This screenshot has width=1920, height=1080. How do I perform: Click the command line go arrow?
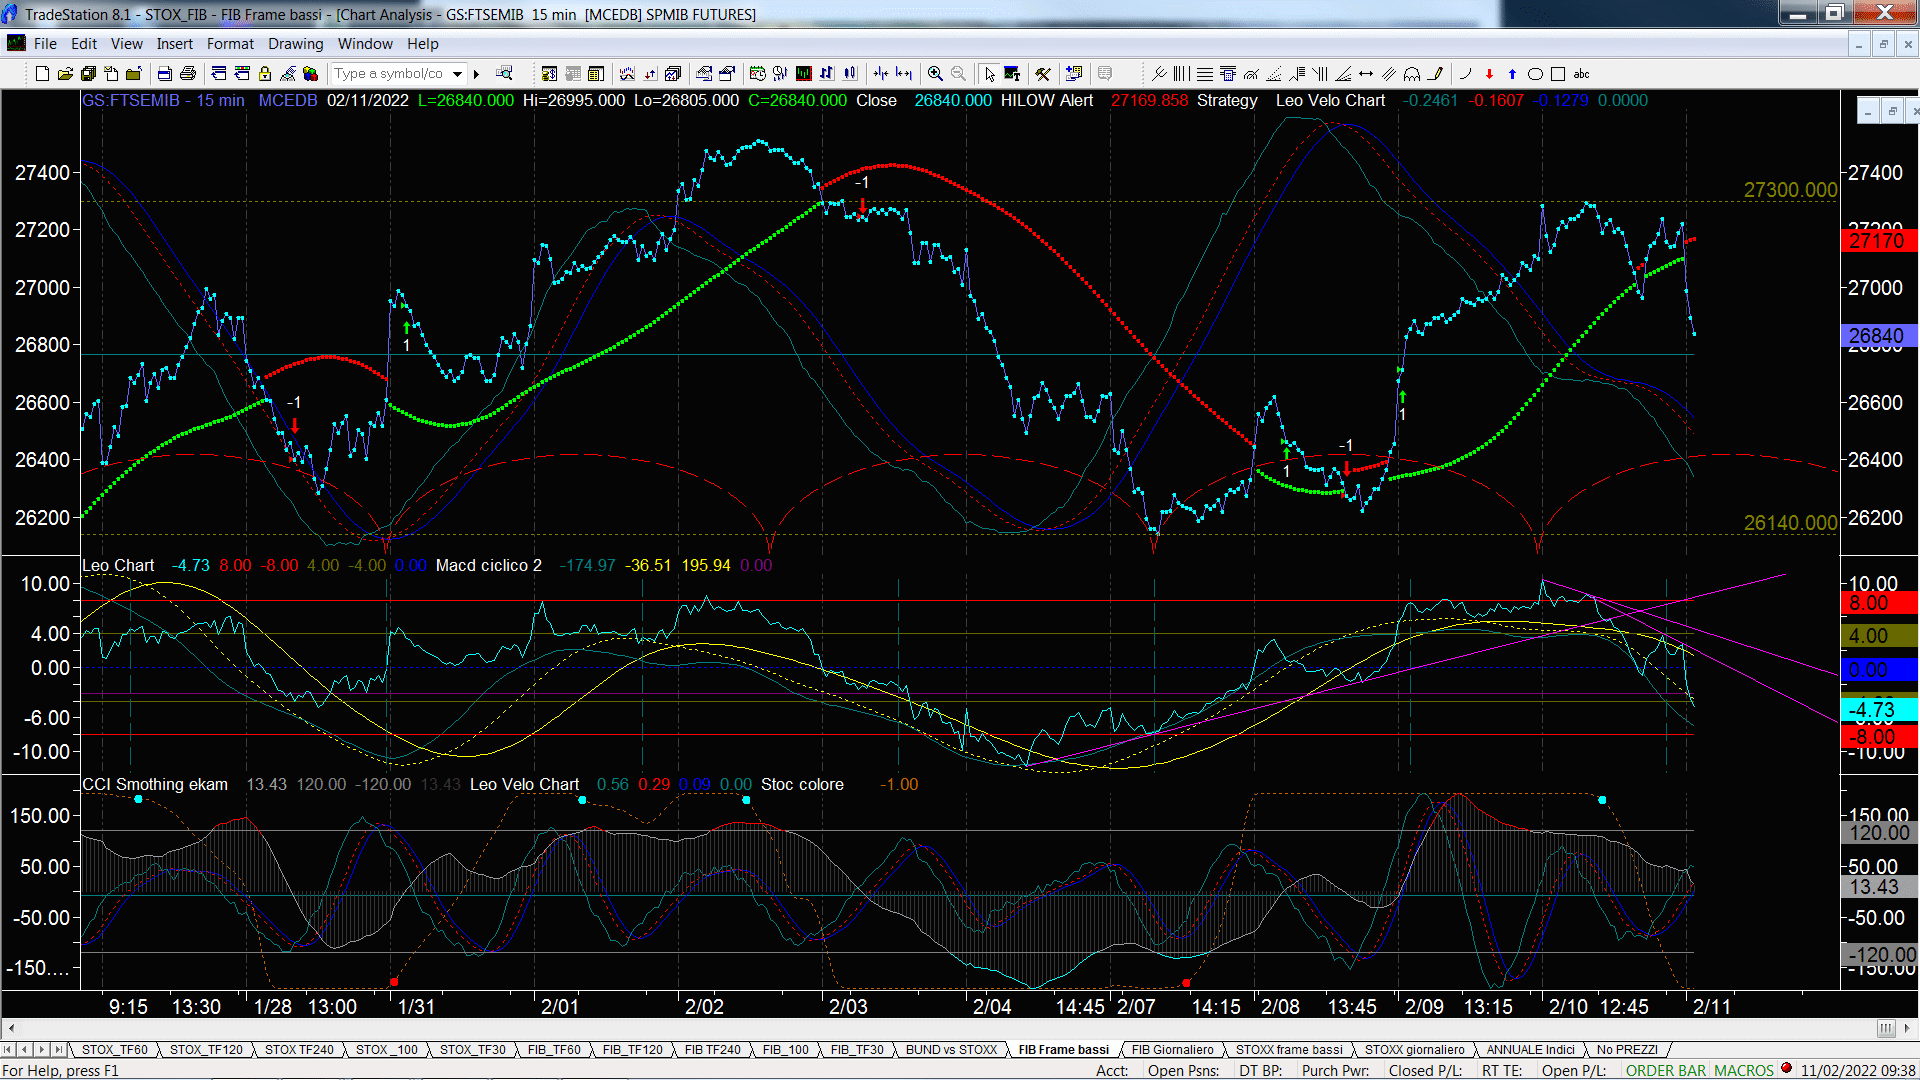coord(477,74)
